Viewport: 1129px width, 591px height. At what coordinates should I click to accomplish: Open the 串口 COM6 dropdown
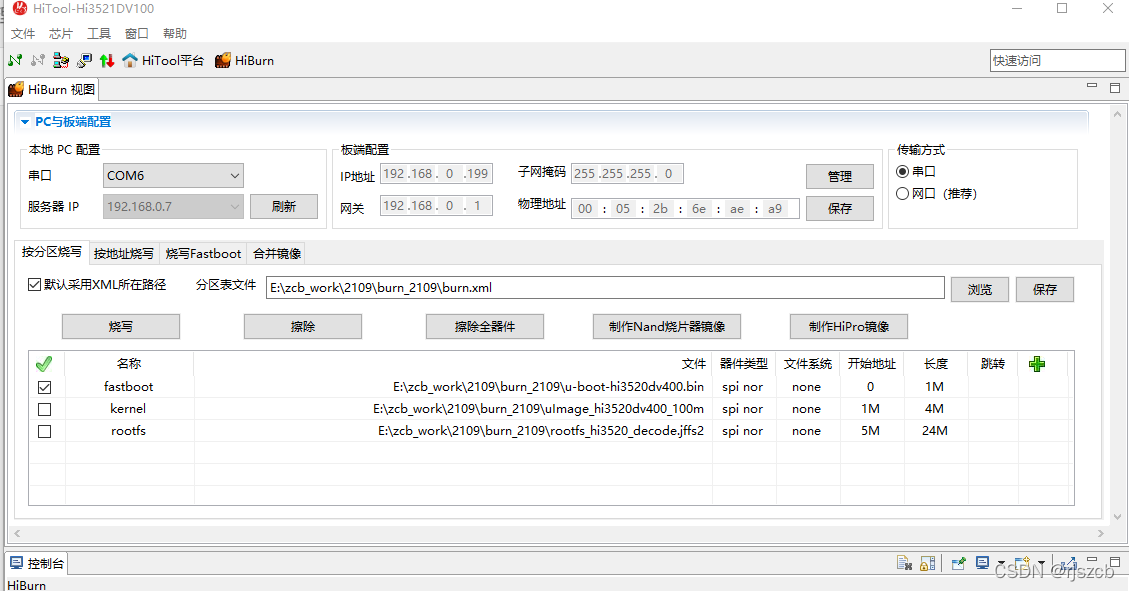173,176
